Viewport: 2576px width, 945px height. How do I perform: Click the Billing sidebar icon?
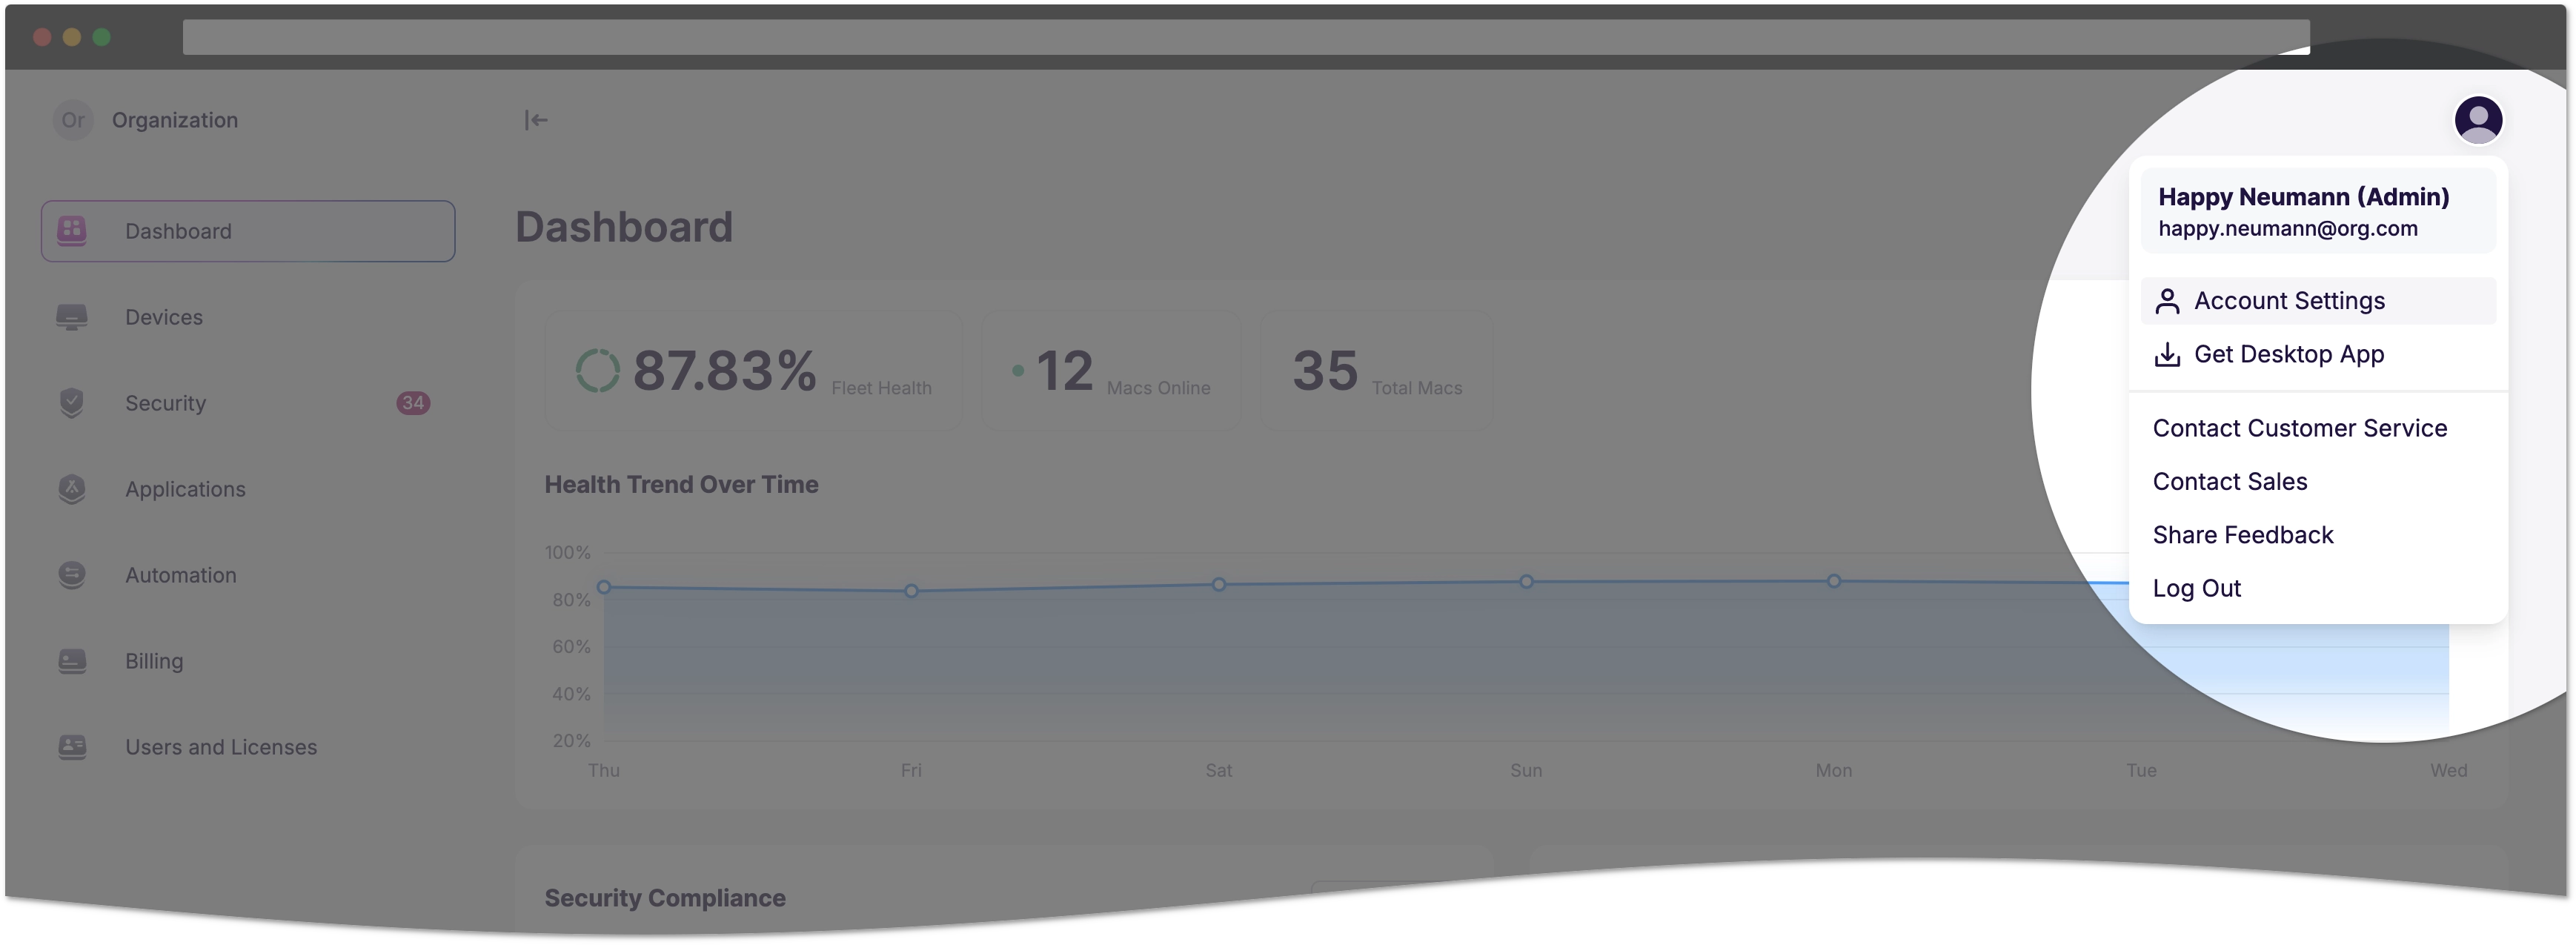[x=74, y=659]
